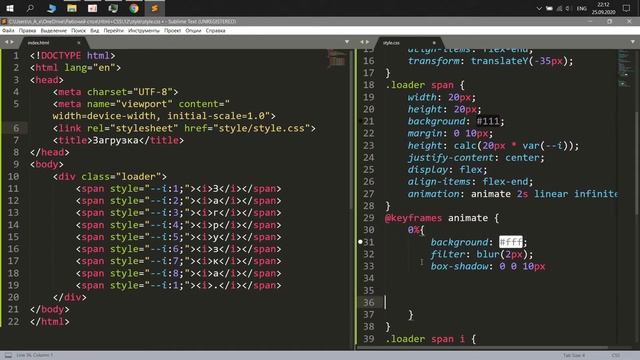Go to next tab in left pane
The width and height of the screenshot is (640, 360).
click(12, 42)
